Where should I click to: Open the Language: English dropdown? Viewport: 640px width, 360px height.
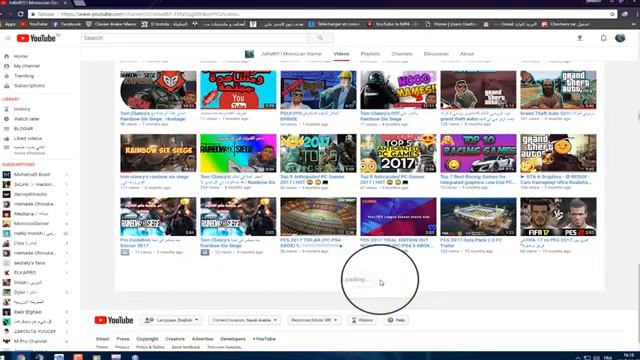tap(171, 320)
